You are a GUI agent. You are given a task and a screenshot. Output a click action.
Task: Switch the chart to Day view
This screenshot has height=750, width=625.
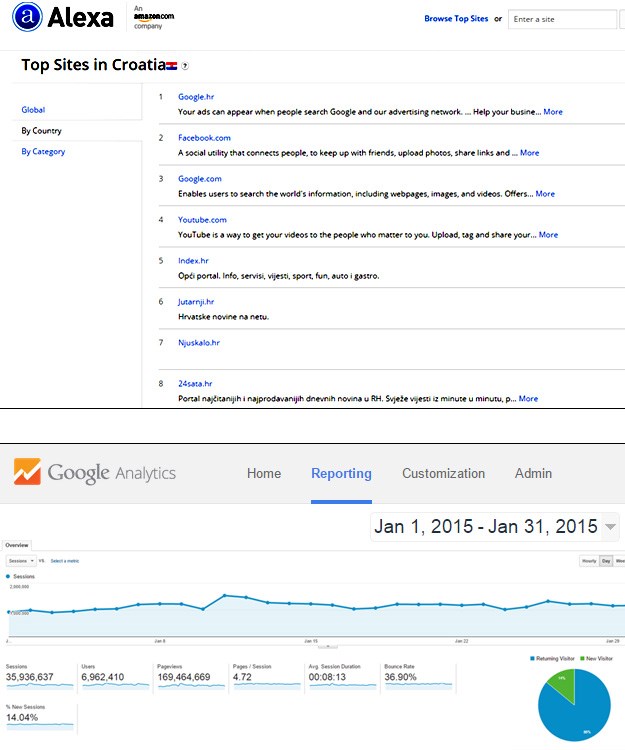coord(606,561)
